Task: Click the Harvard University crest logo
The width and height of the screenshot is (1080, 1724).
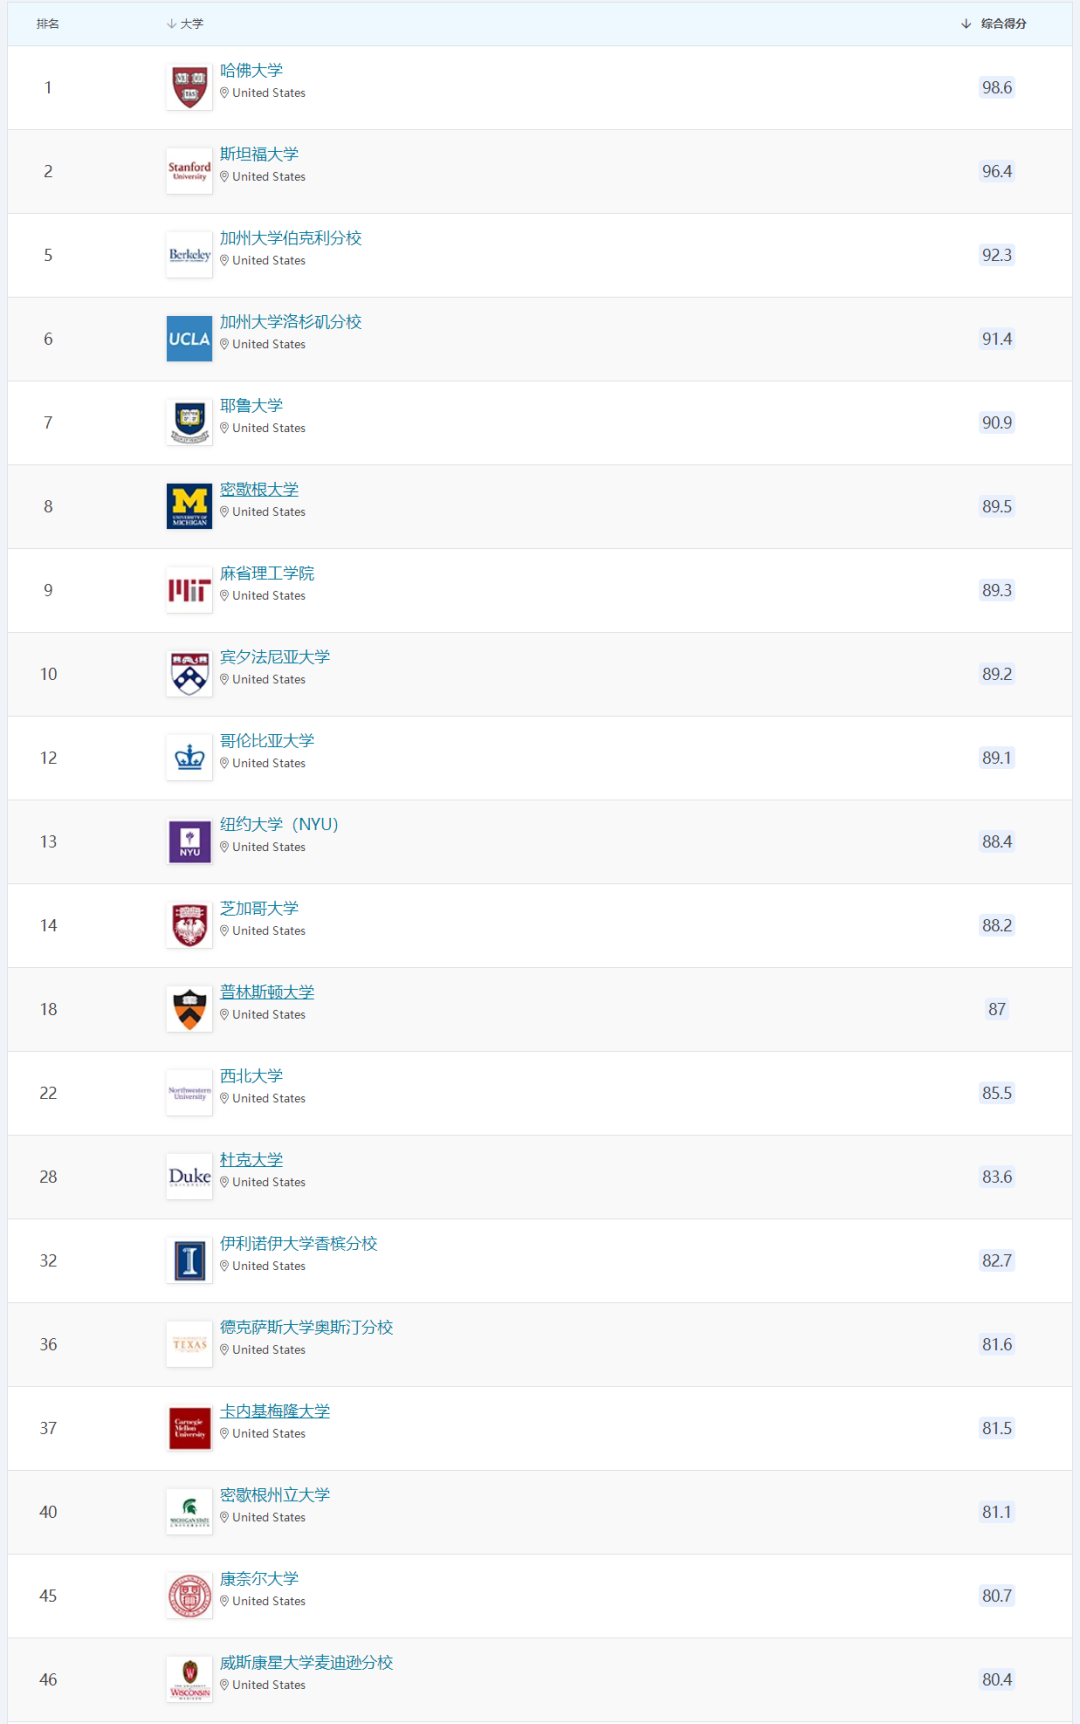Action: pyautogui.click(x=189, y=88)
